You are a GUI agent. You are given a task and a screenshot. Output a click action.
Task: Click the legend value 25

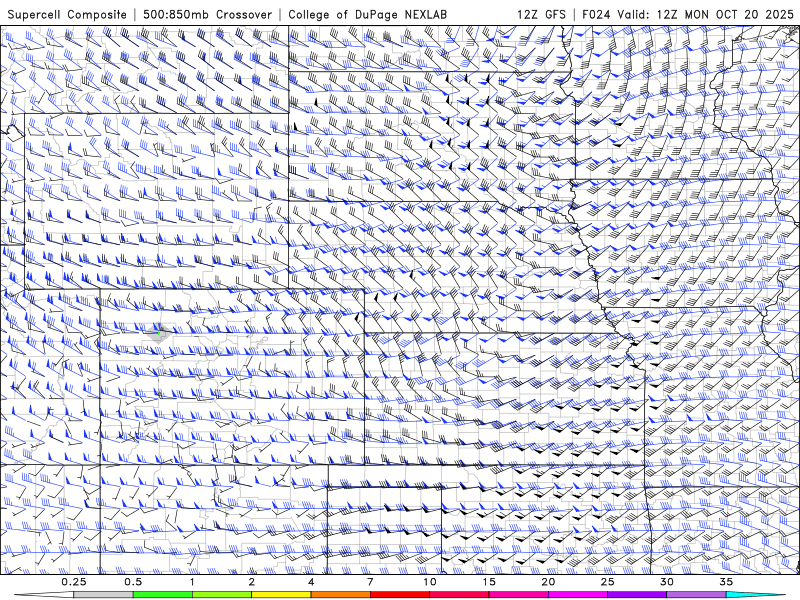coord(608,582)
